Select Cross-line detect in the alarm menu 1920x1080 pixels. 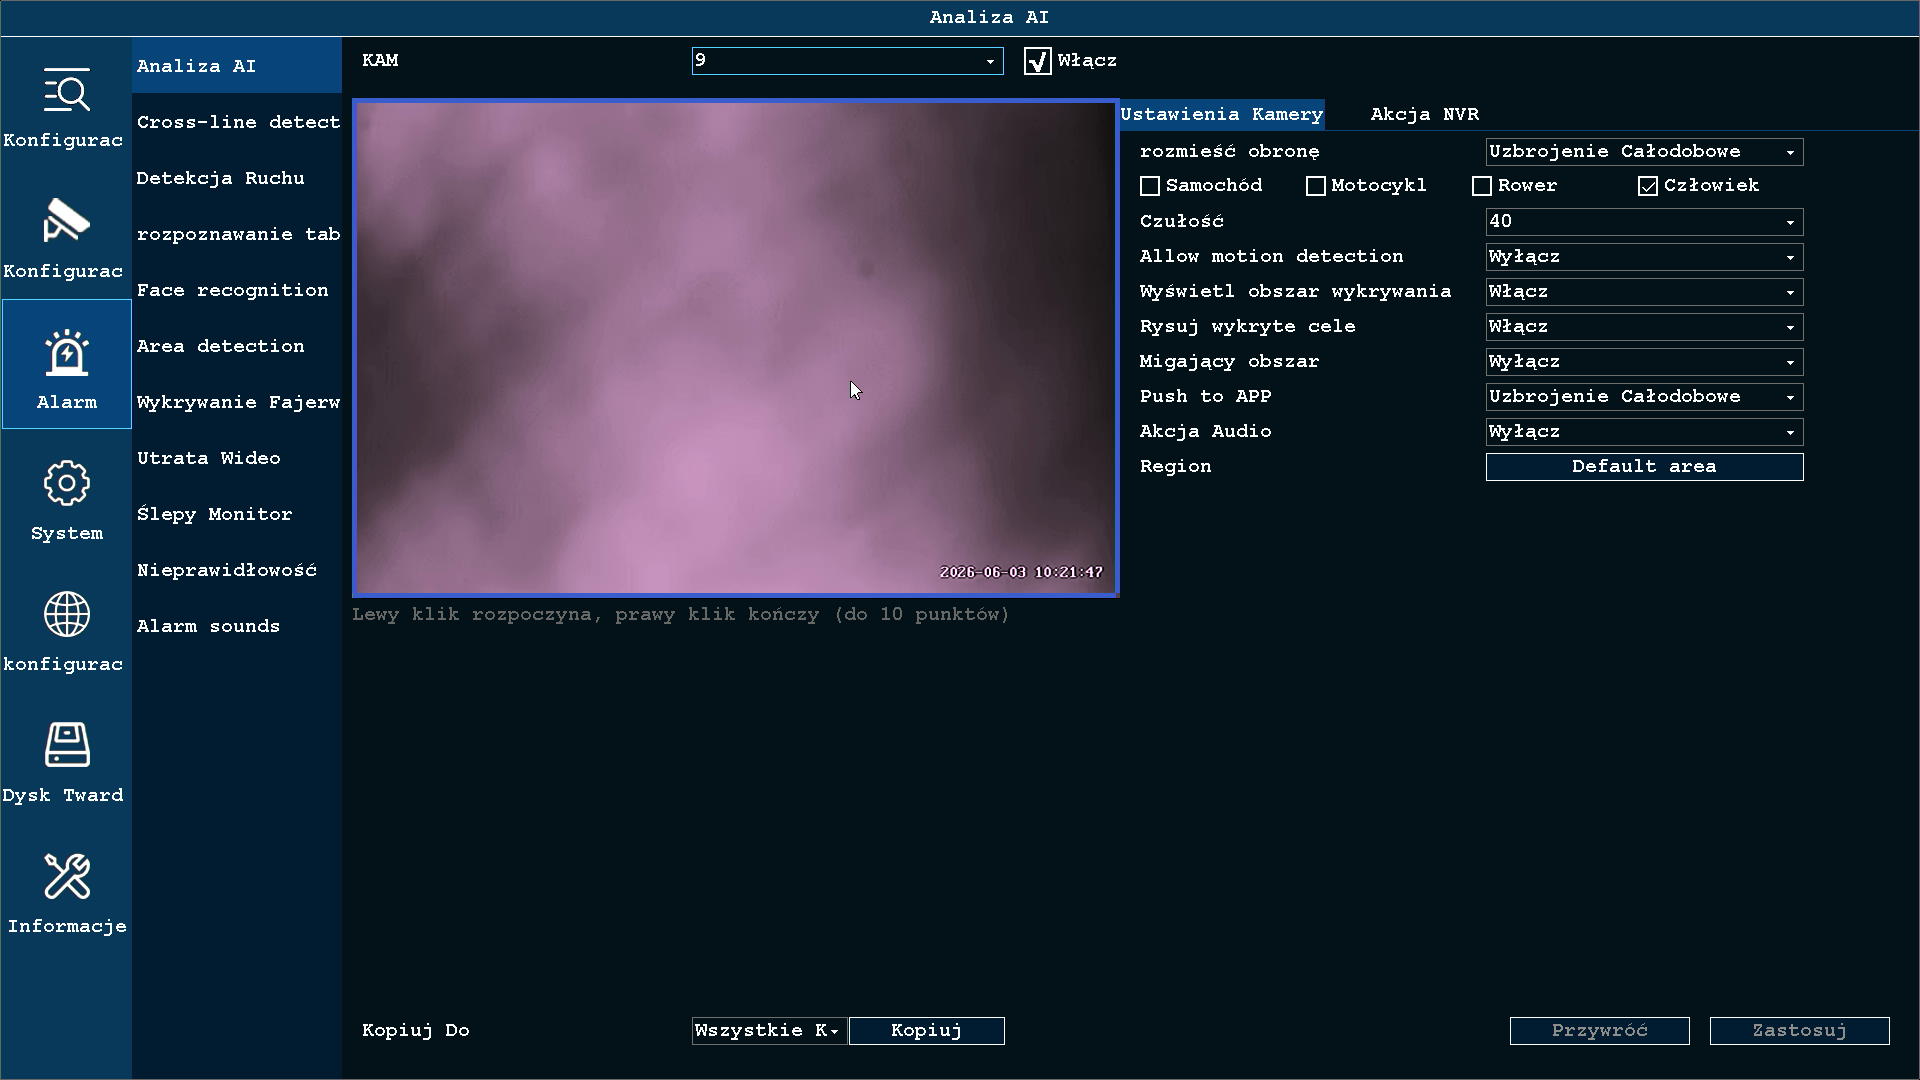238,122
